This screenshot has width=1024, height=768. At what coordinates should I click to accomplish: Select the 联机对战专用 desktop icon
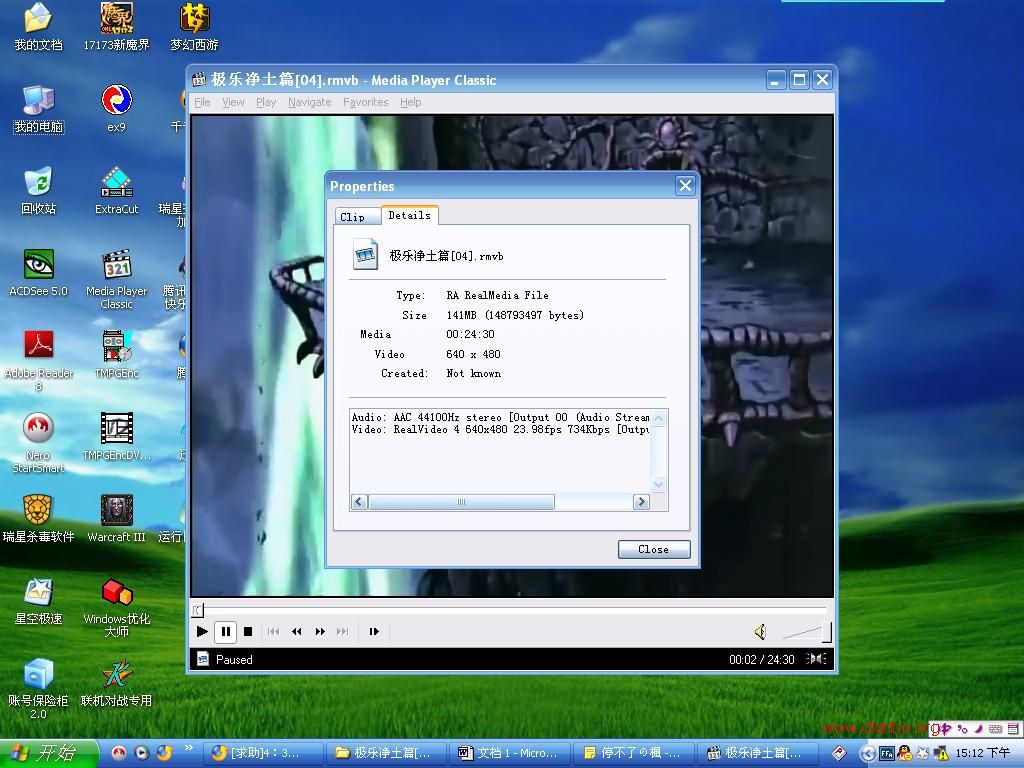click(116, 683)
